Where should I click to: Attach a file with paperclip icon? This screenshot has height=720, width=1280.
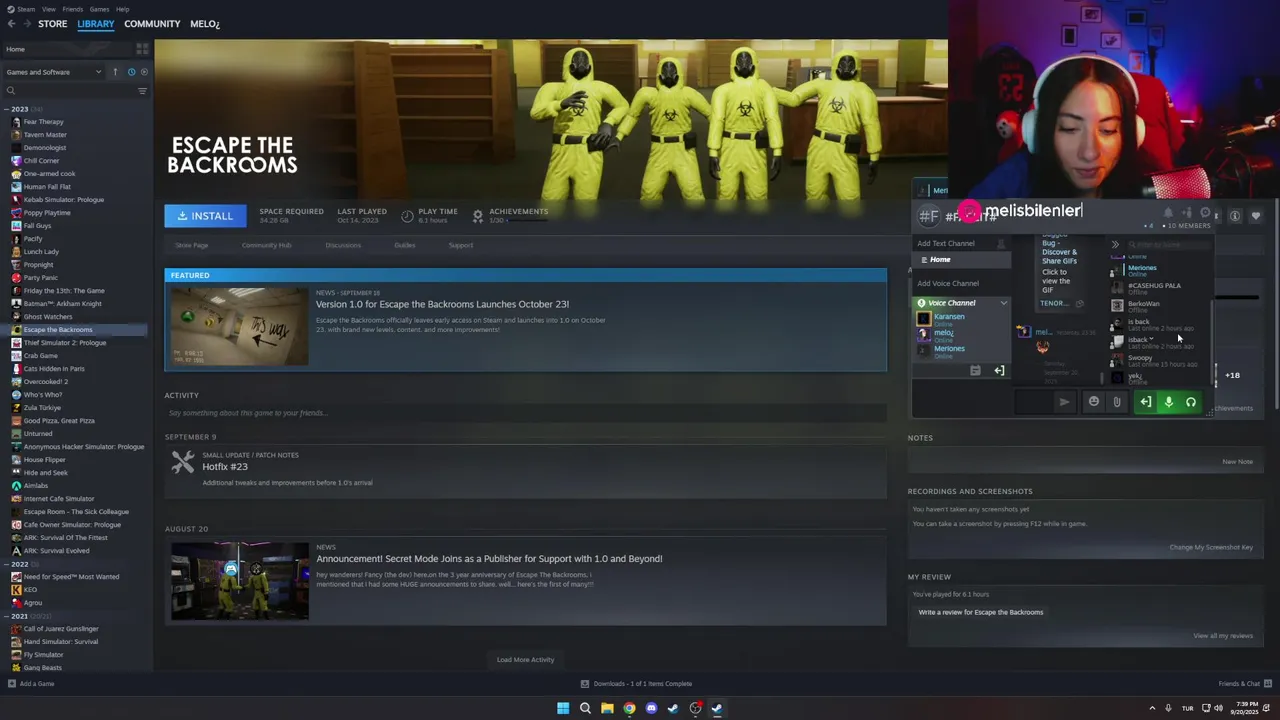pos(1117,402)
